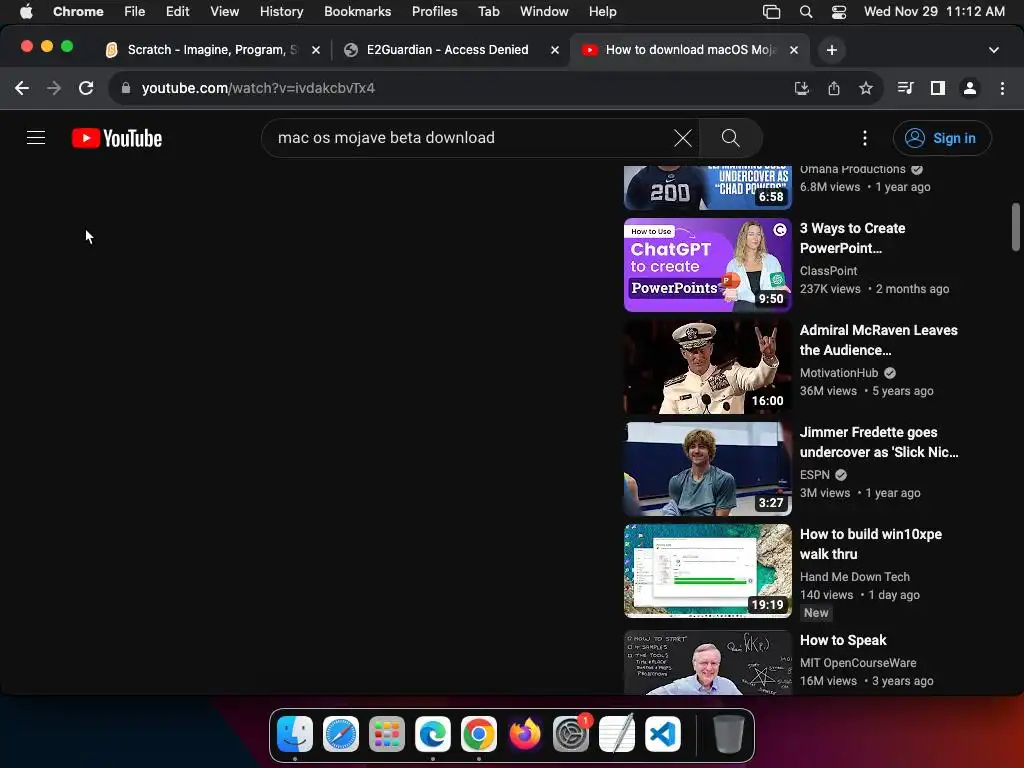Sign in to YouTube
This screenshot has width=1024, height=768.
(x=942, y=138)
